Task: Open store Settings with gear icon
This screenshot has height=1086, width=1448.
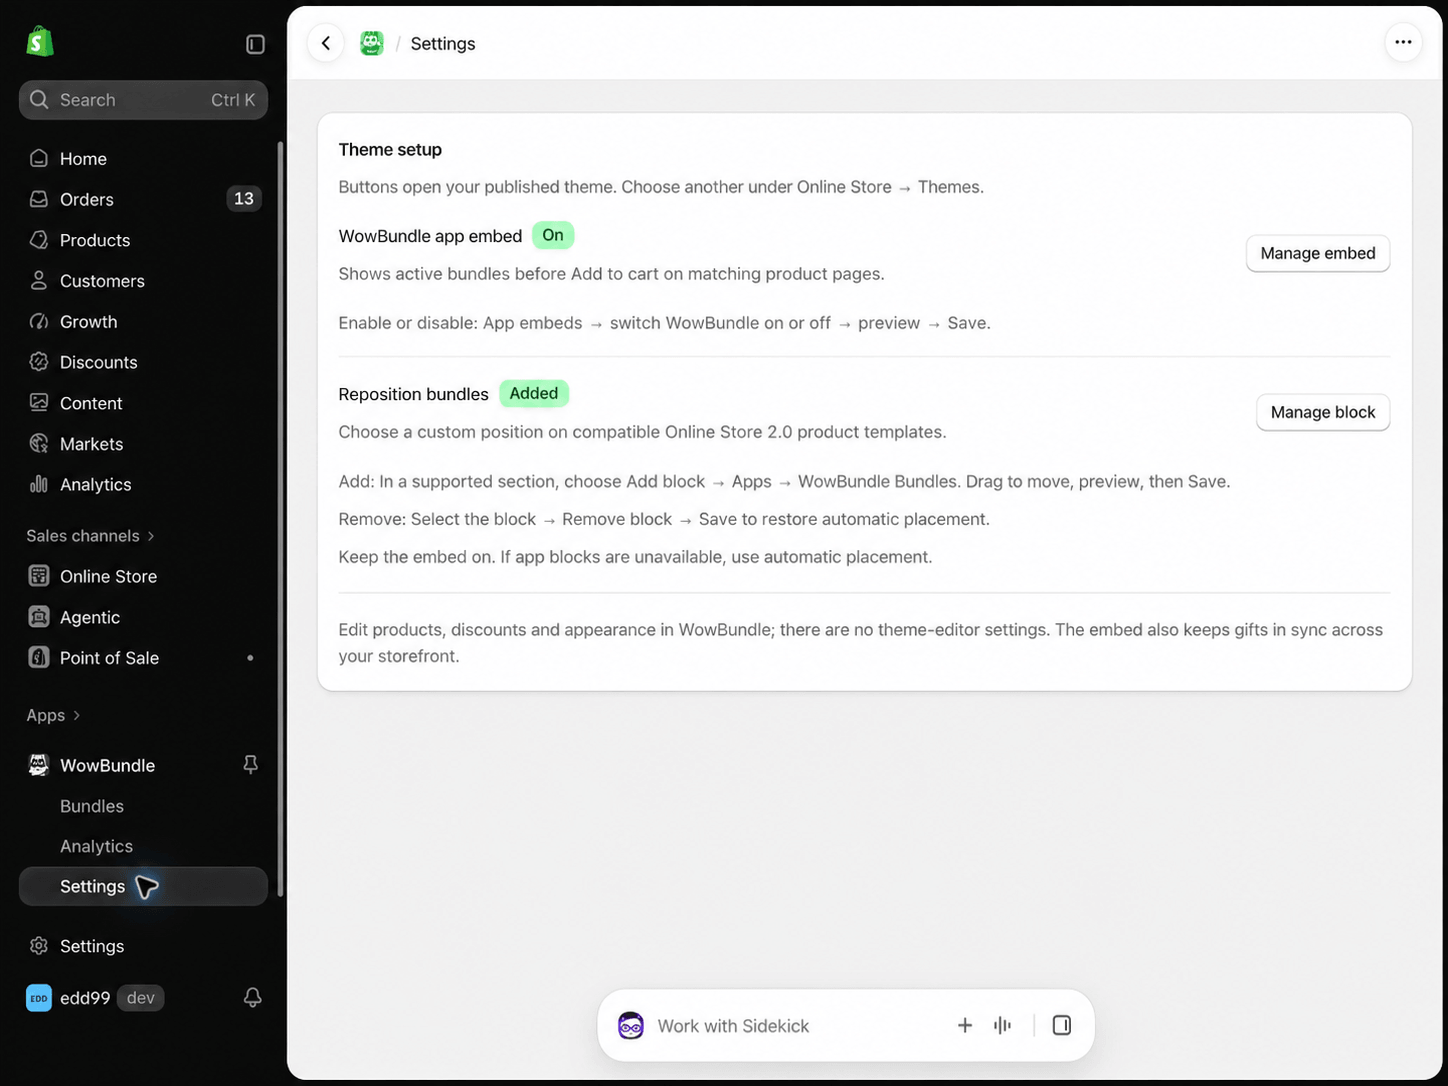Action: point(143,946)
